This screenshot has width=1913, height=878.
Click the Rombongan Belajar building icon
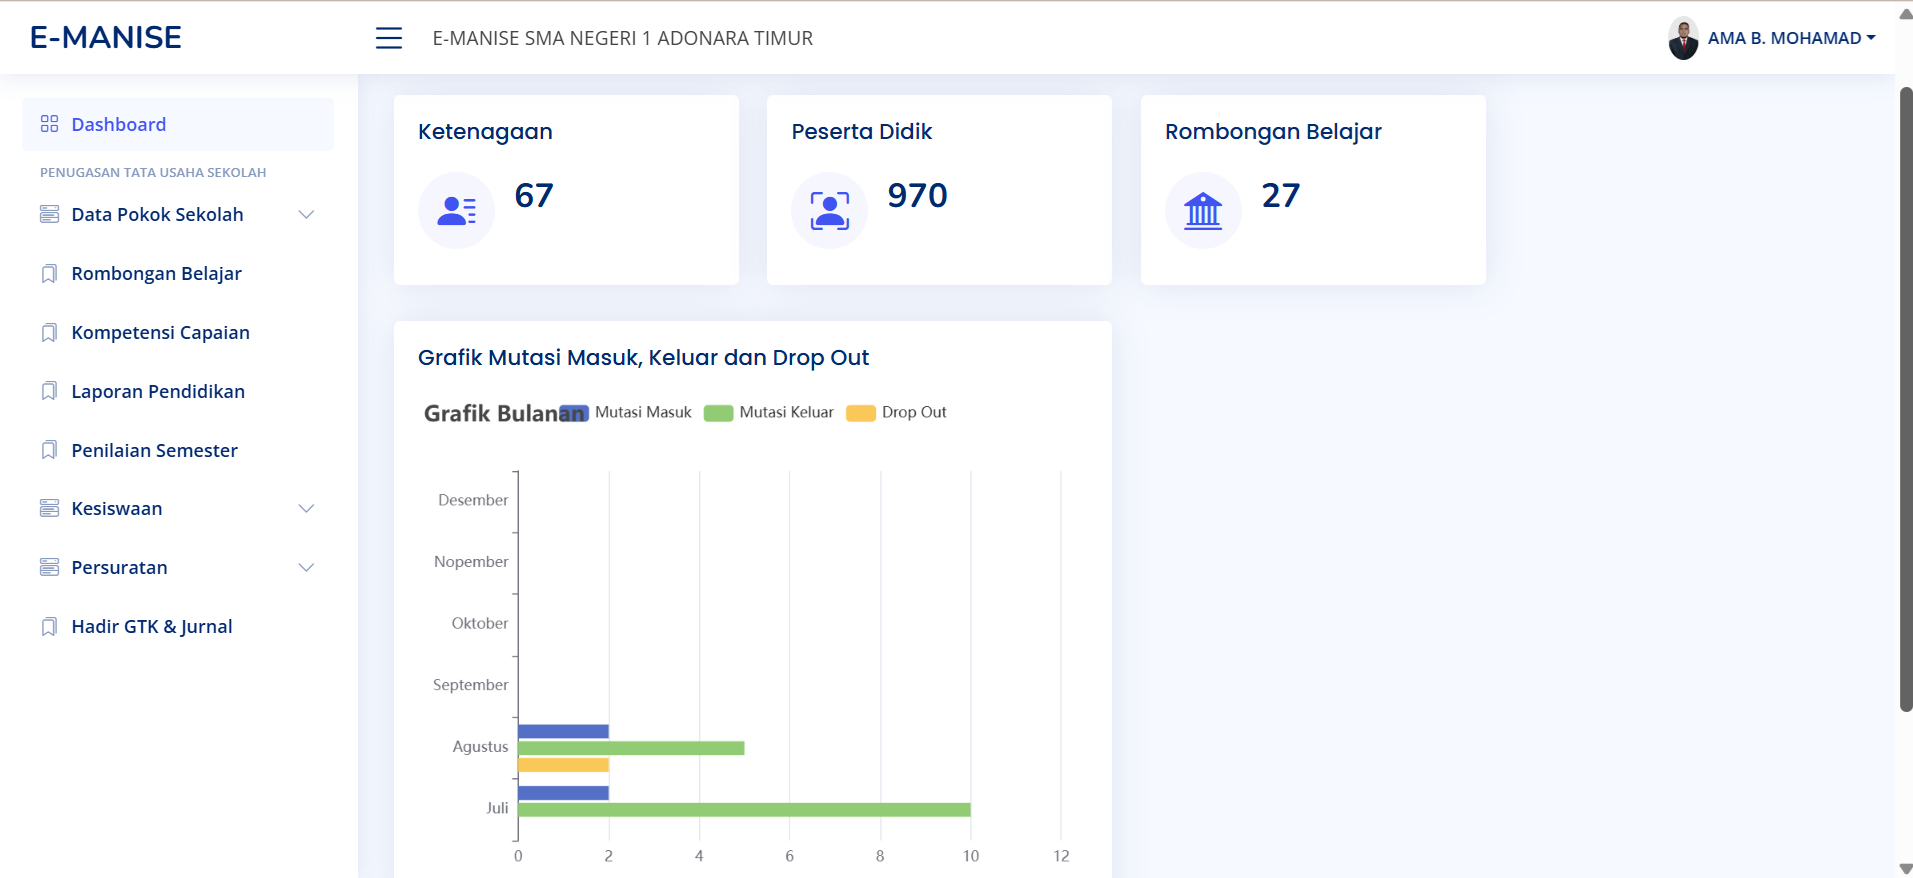pos(1202,210)
